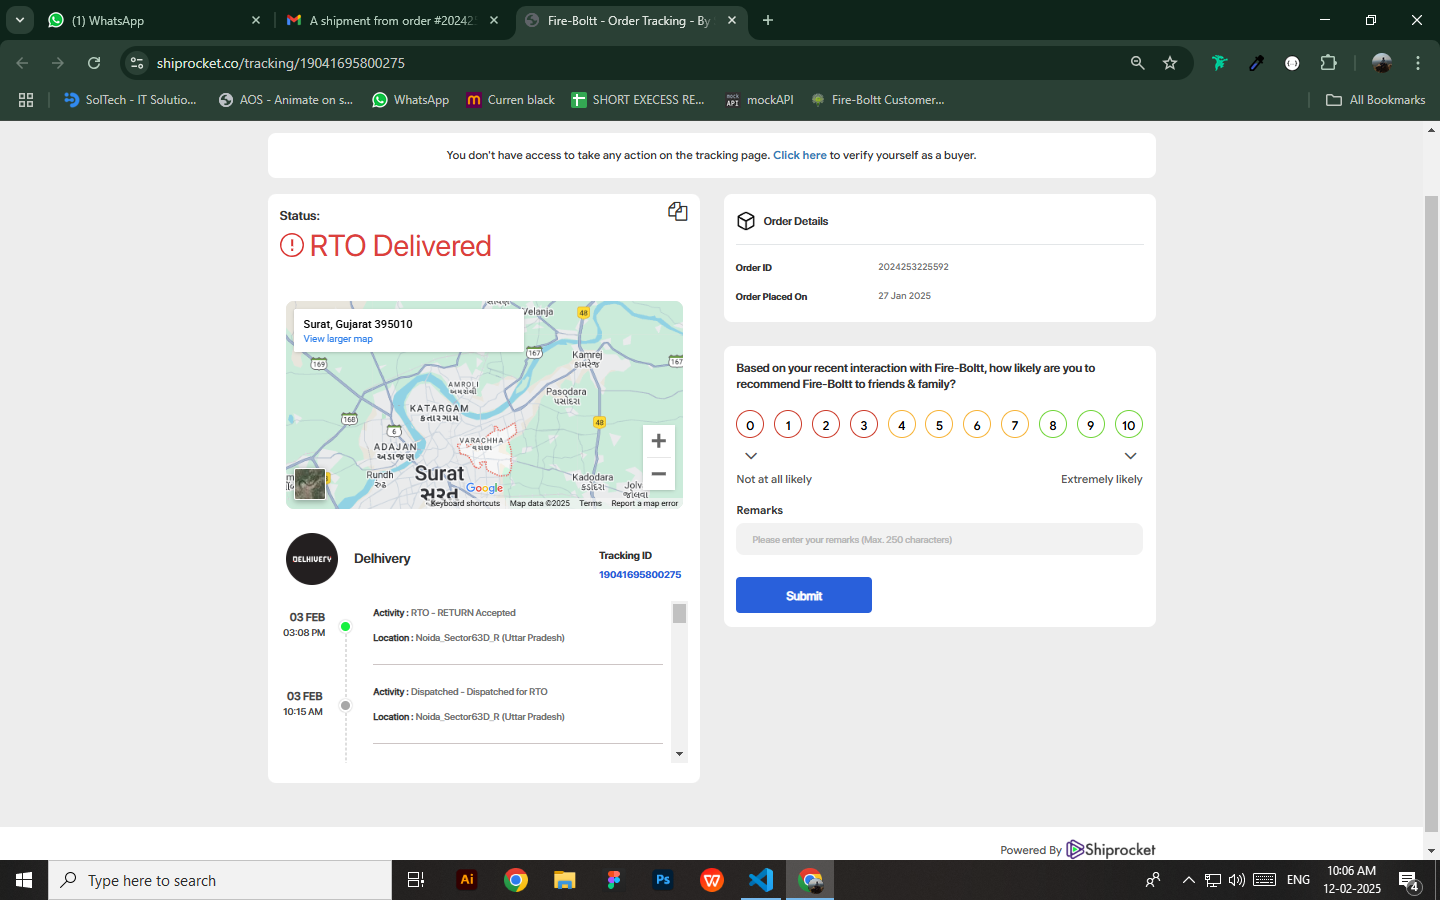1440x900 pixels.
Task: Open Visual Studio Code from the taskbar
Action: (761, 880)
